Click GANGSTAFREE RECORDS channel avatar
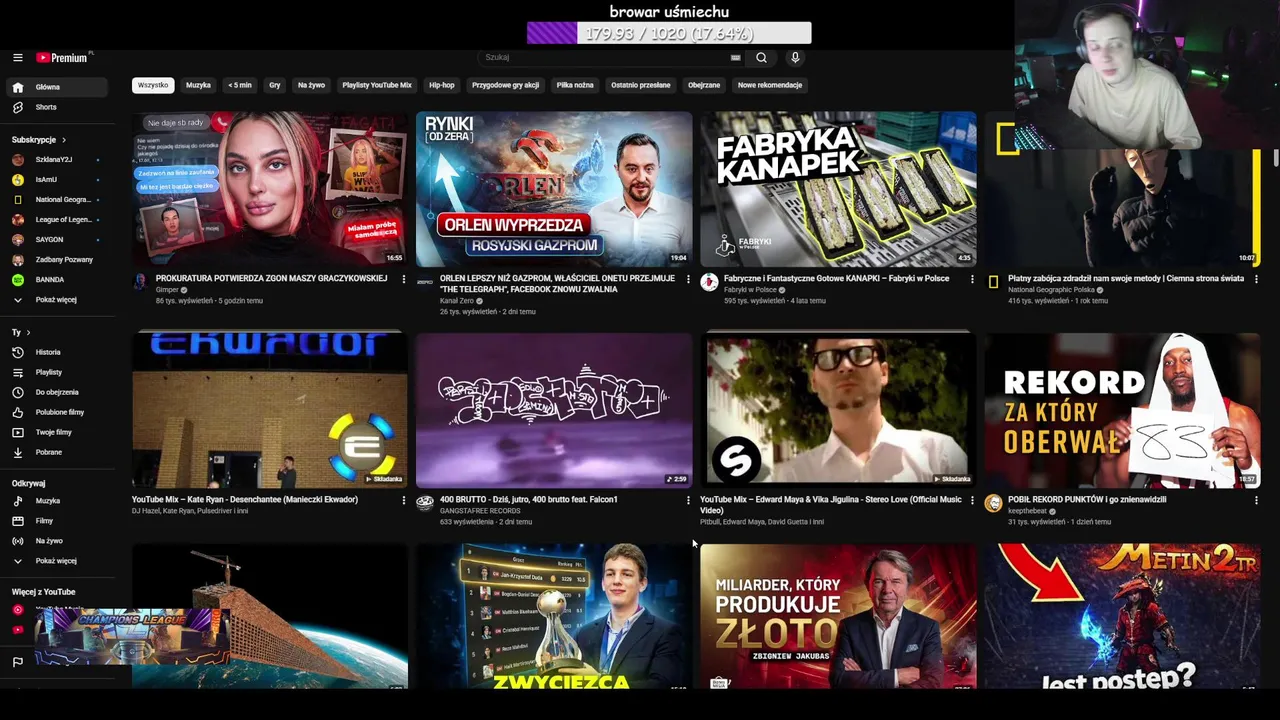 pos(425,503)
